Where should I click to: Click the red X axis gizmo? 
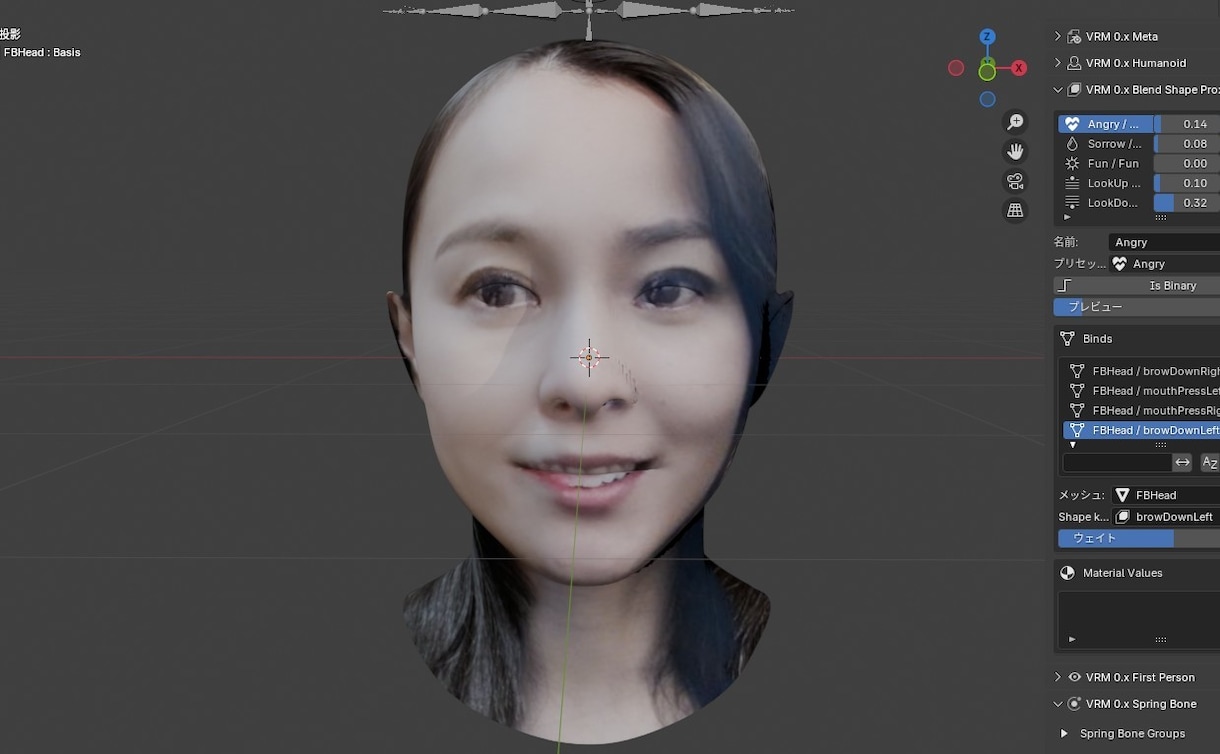(x=1019, y=68)
